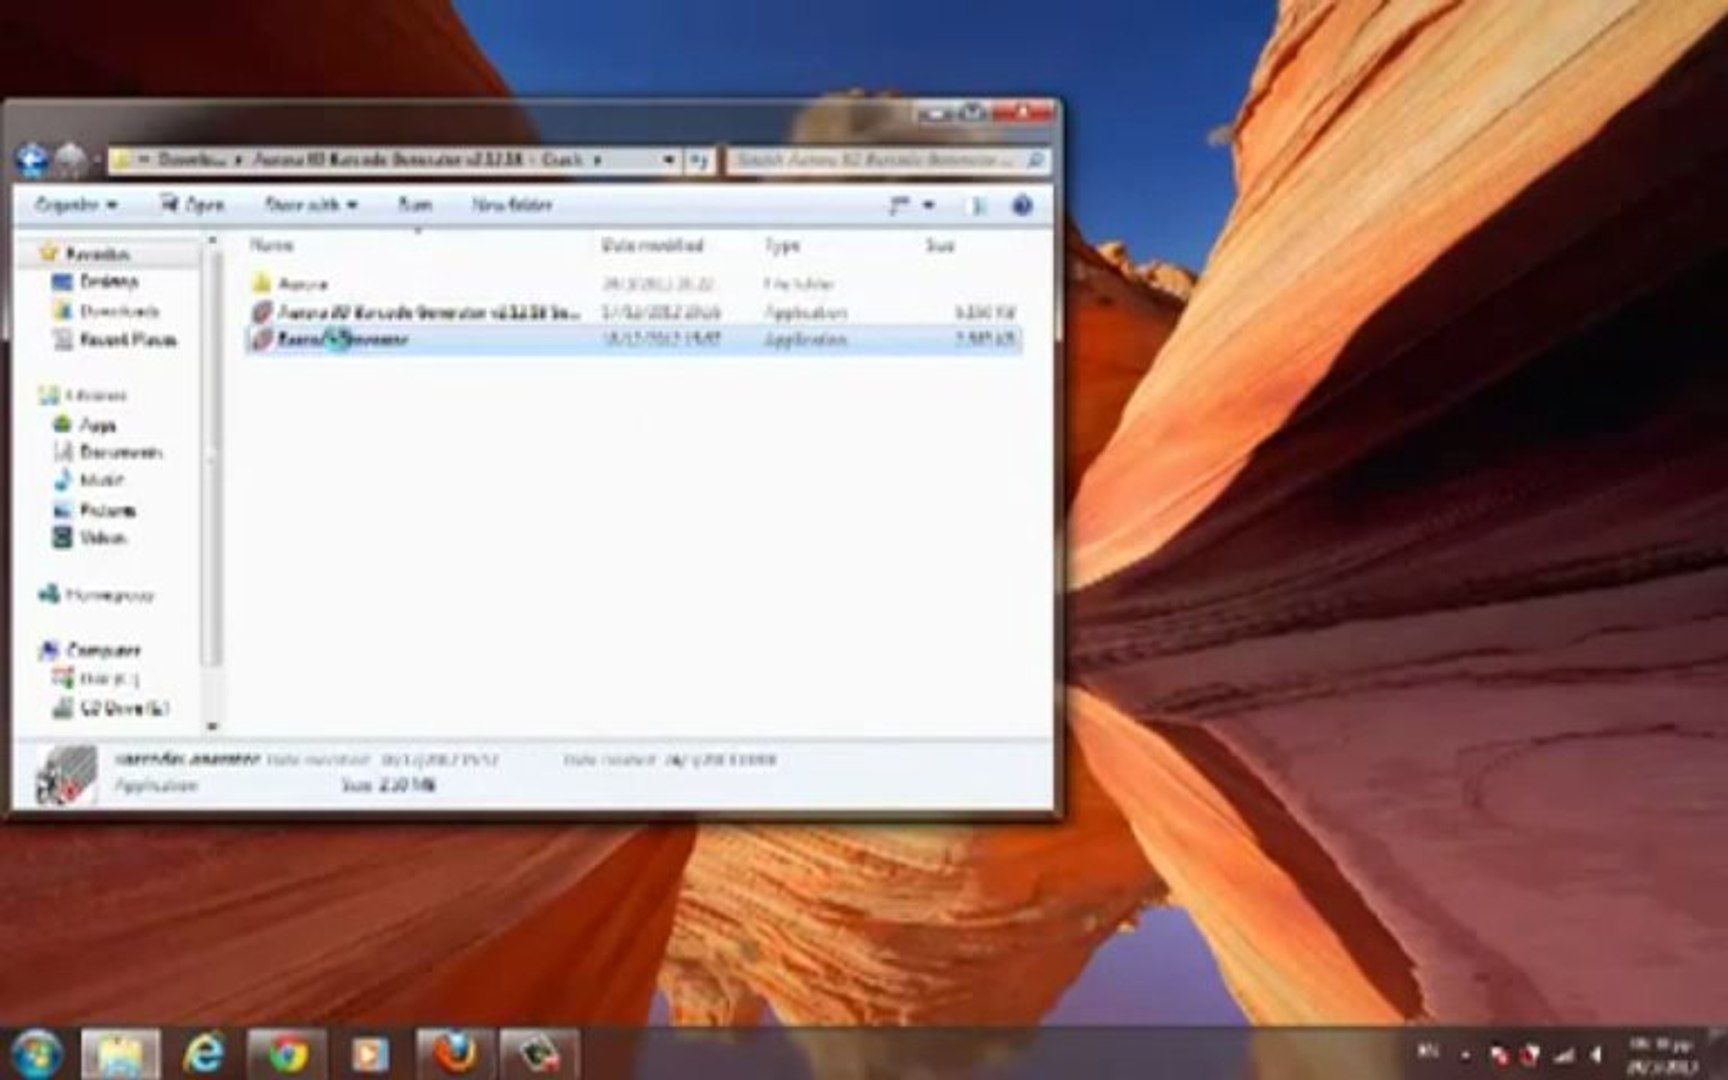Click the navigation pane scroll down arrow
1728x1080 pixels.
click(x=212, y=726)
